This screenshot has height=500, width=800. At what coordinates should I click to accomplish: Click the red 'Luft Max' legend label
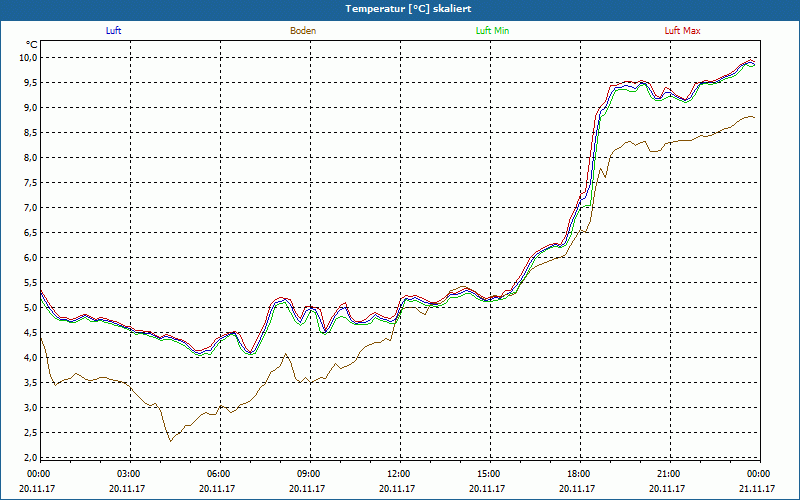(682, 31)
